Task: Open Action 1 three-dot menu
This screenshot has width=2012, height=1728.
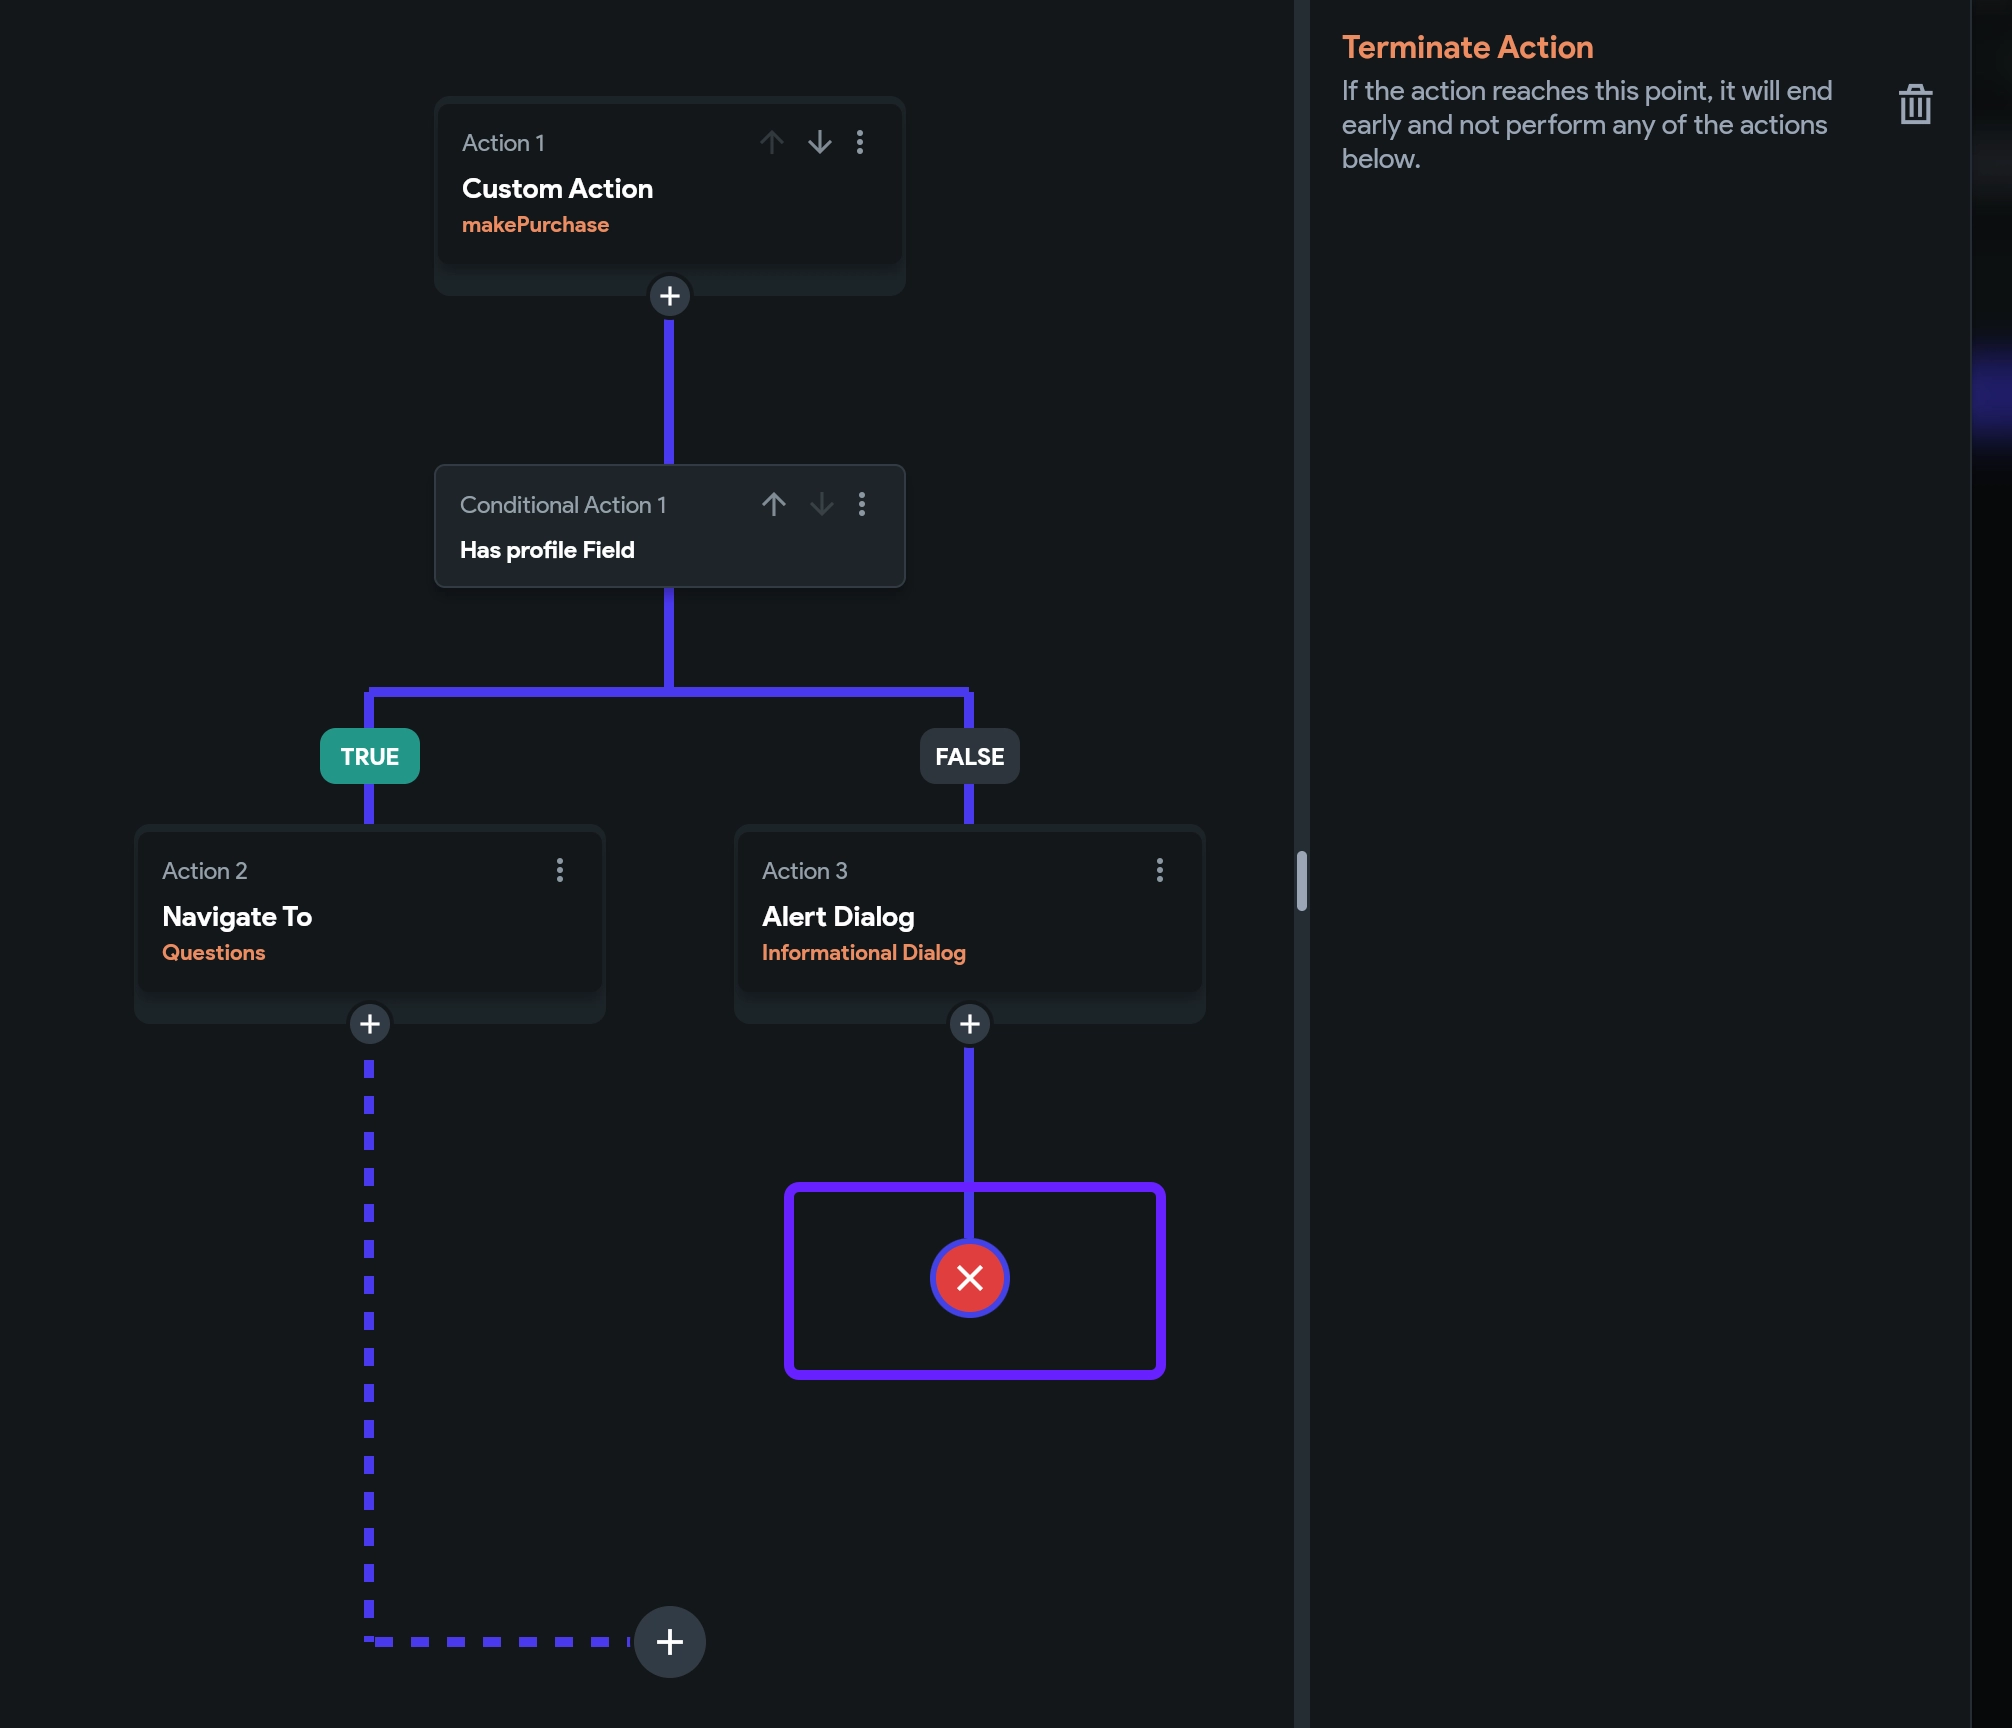Action: [x=860, y=143]
